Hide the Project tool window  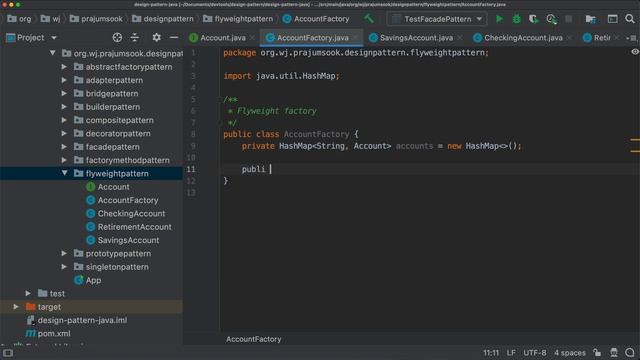[174, 38]
